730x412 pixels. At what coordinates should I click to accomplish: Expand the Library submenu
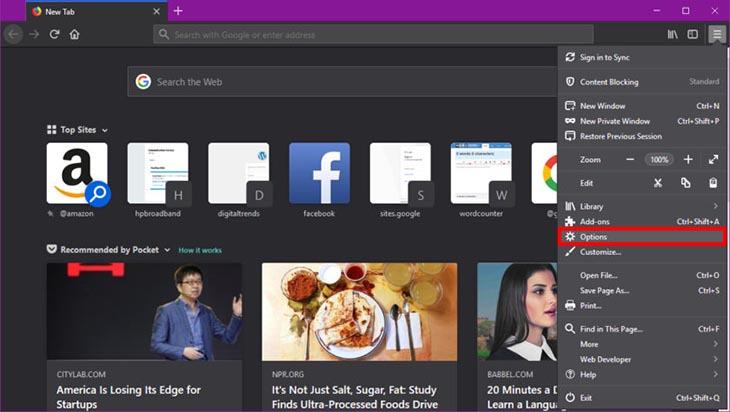coord(642,206)
